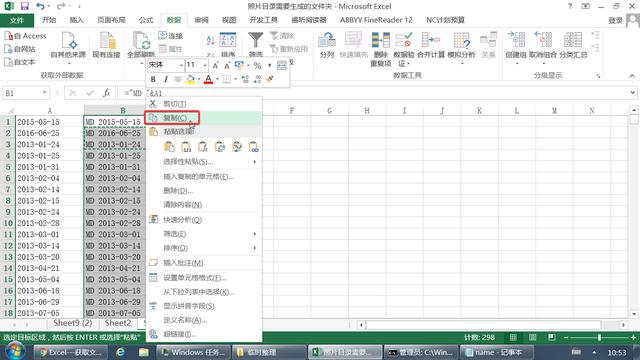This screenshot has height=360, width=640.
Task: Switch to Page Layout view in status bar
Action: click(533, 337)
